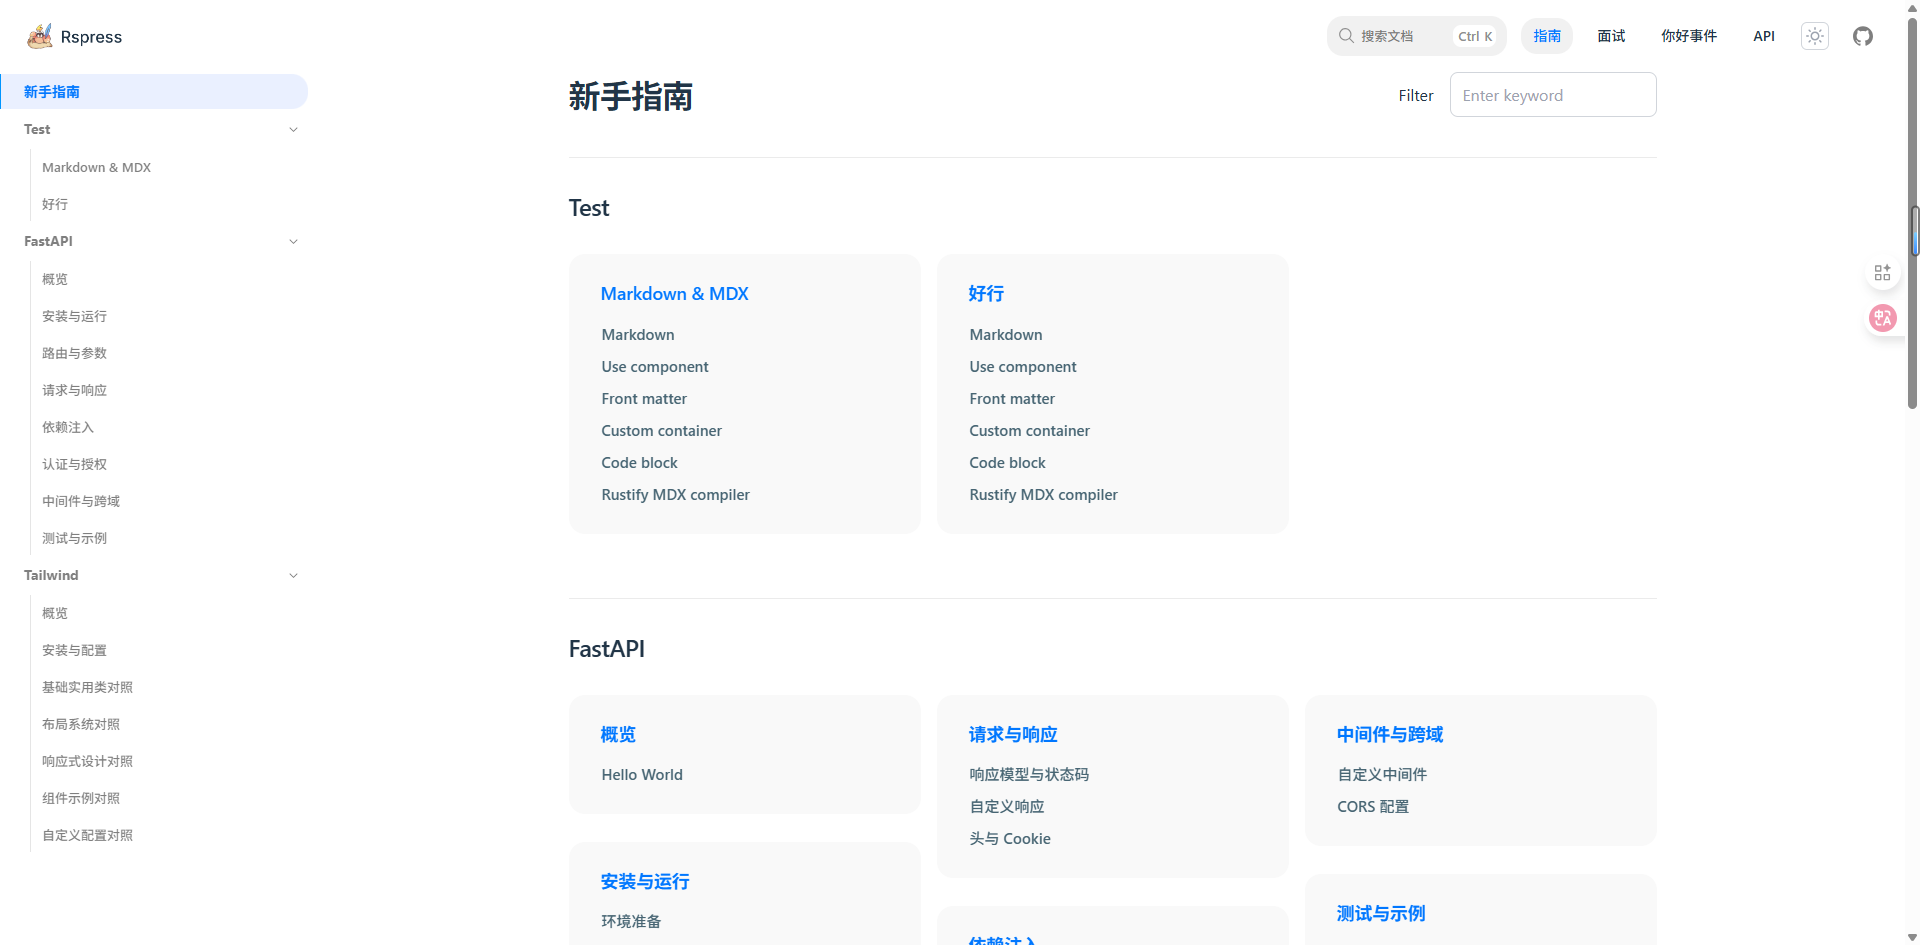Select 响应式设计对照 in sidebar
Image resolution: width=1920 pixels, height=945 pixels.
[x=87, y=761]
